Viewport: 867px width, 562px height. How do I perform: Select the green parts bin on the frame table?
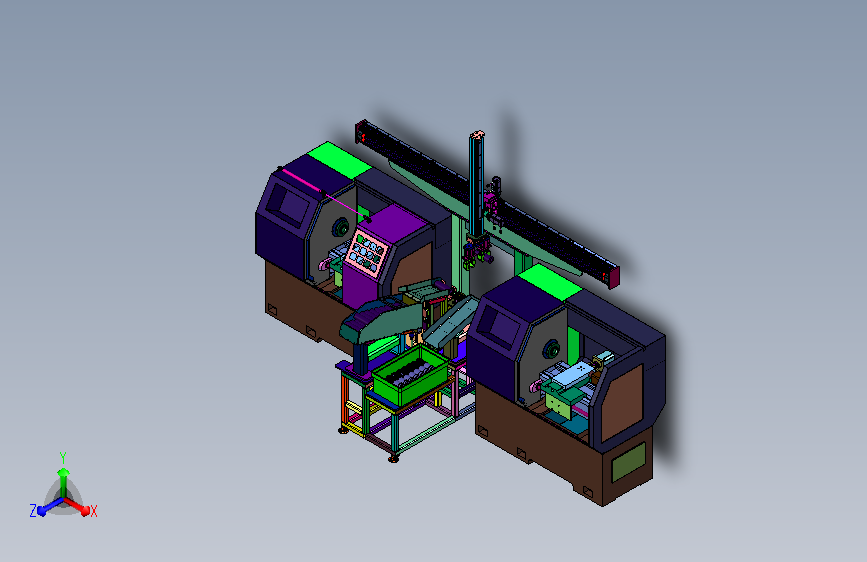click(410, 374)
